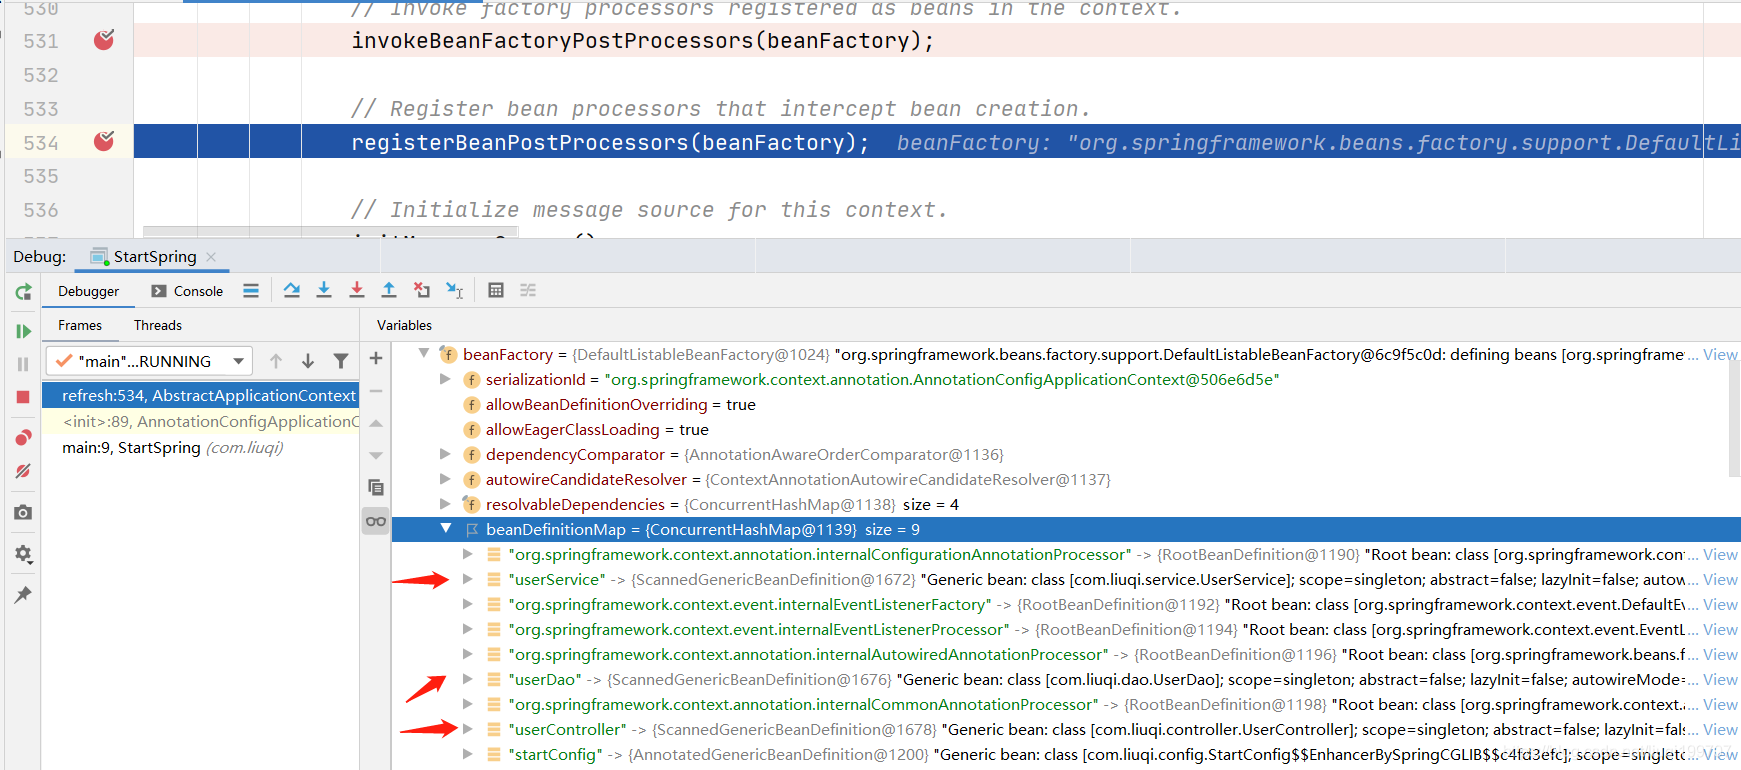Select the allowBeanDefinitionOverriding = true row
The width and height of the screenshot is (1741, 770).
click(1065, 404)
